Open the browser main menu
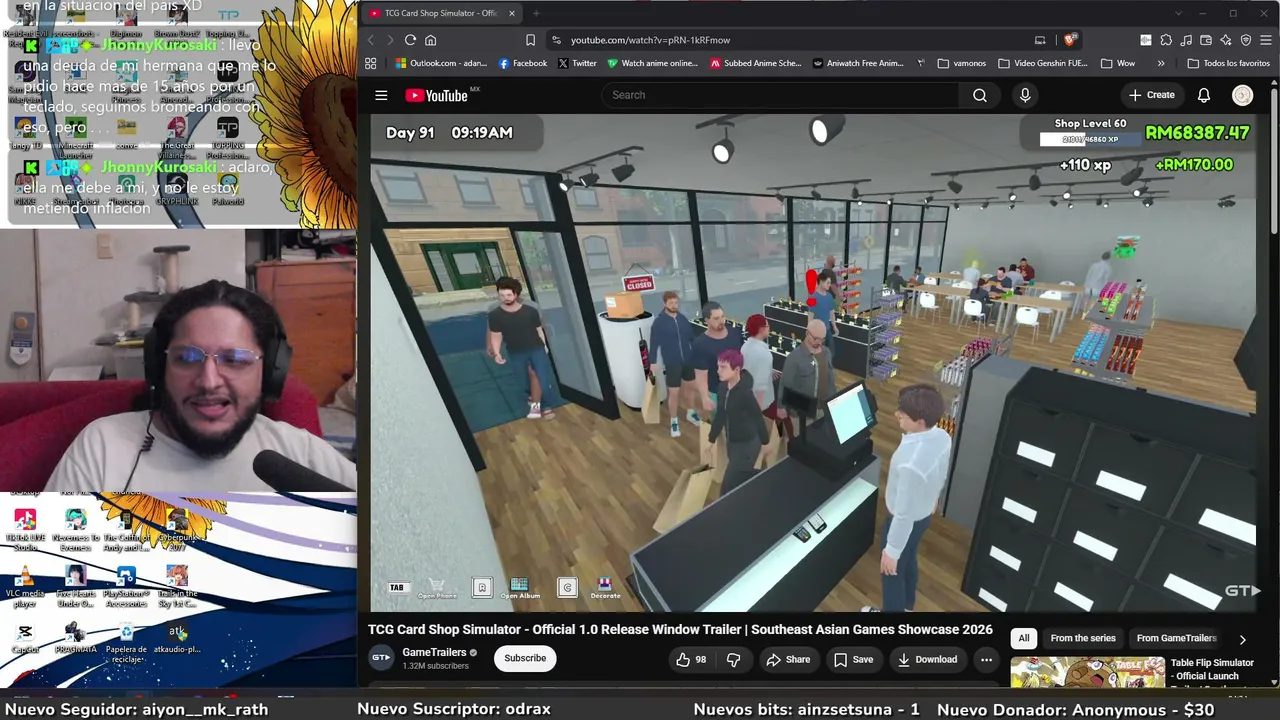 (1265, 40)
